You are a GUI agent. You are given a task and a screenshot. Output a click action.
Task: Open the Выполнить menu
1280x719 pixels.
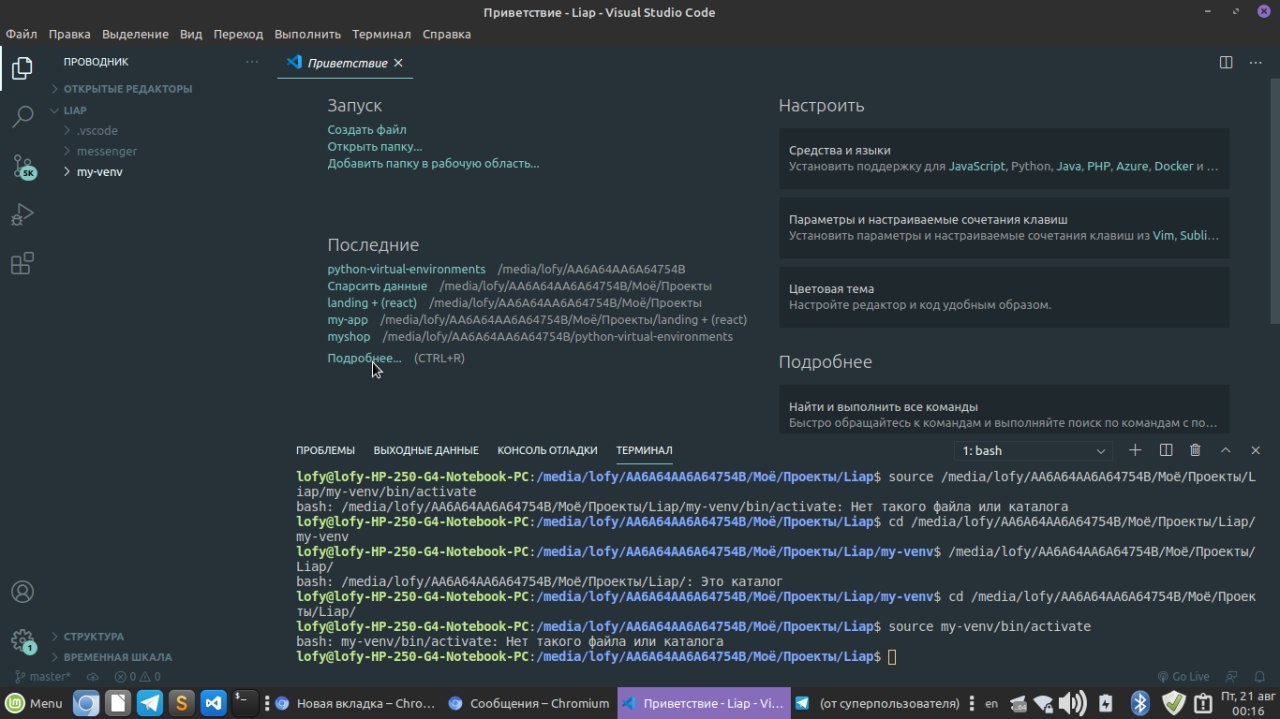tap(309, 33)
